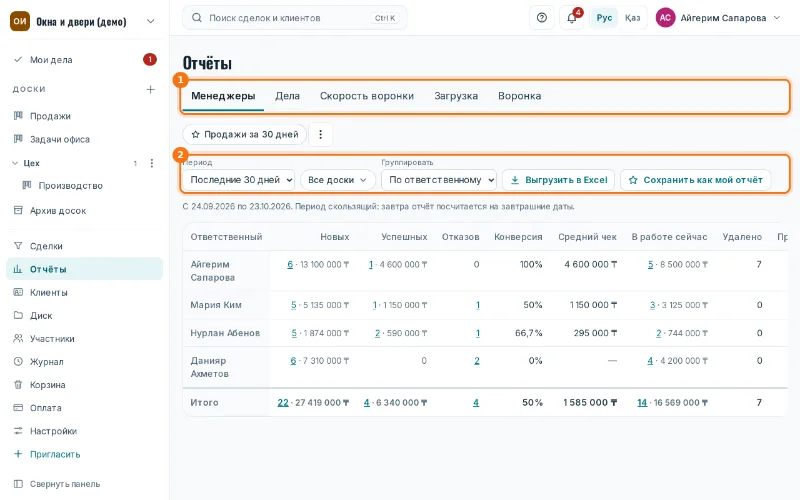
Task: Collapse the Цех board group
Action: tap(15, 163)
